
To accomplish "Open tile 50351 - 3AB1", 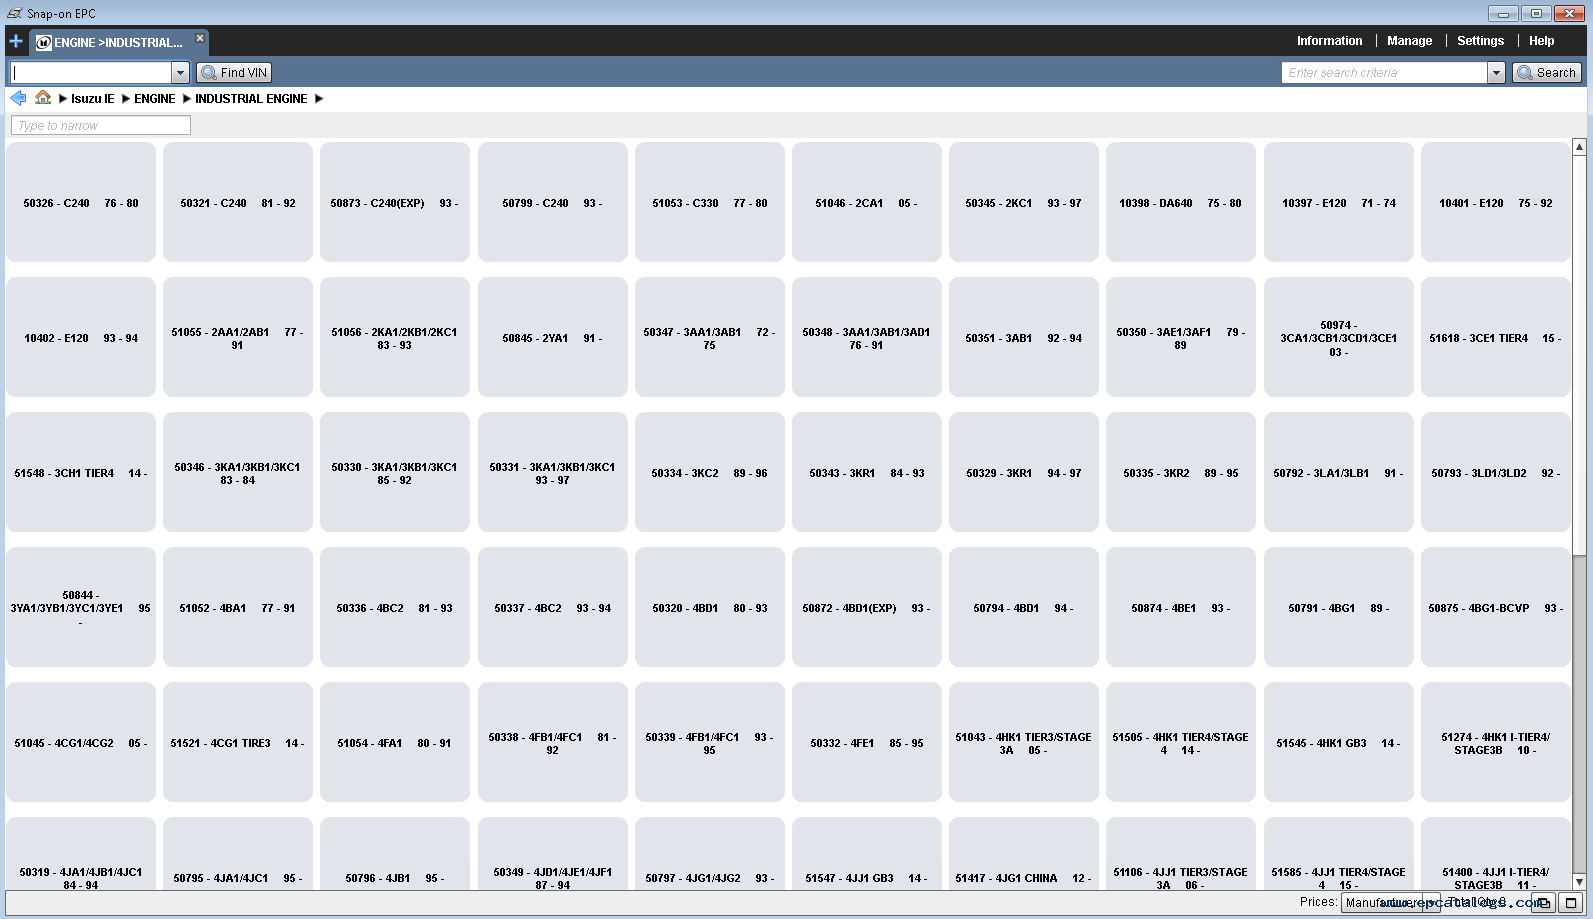I will click(1024, 337).
